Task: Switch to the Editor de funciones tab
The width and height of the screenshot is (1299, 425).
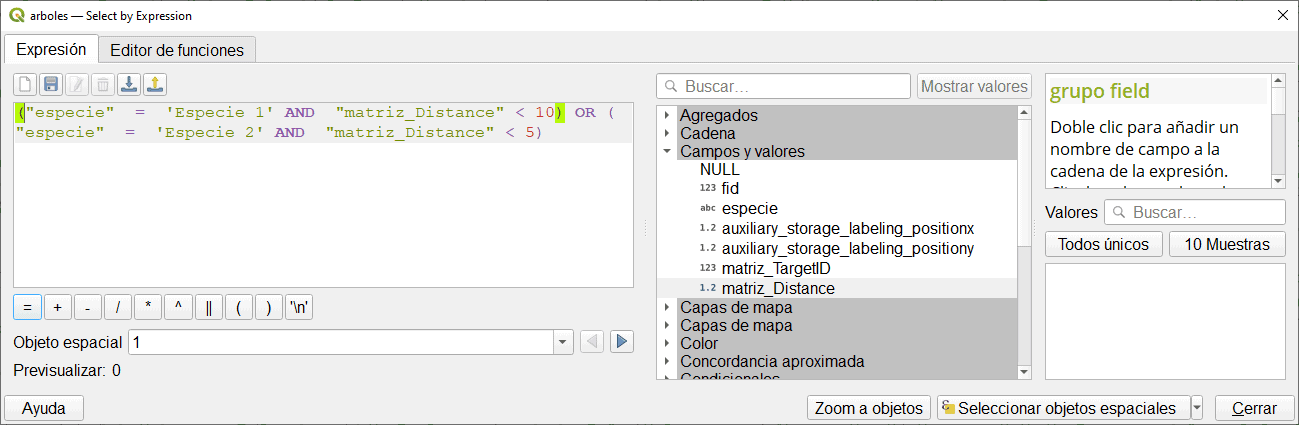Action: tap(176, 49)
